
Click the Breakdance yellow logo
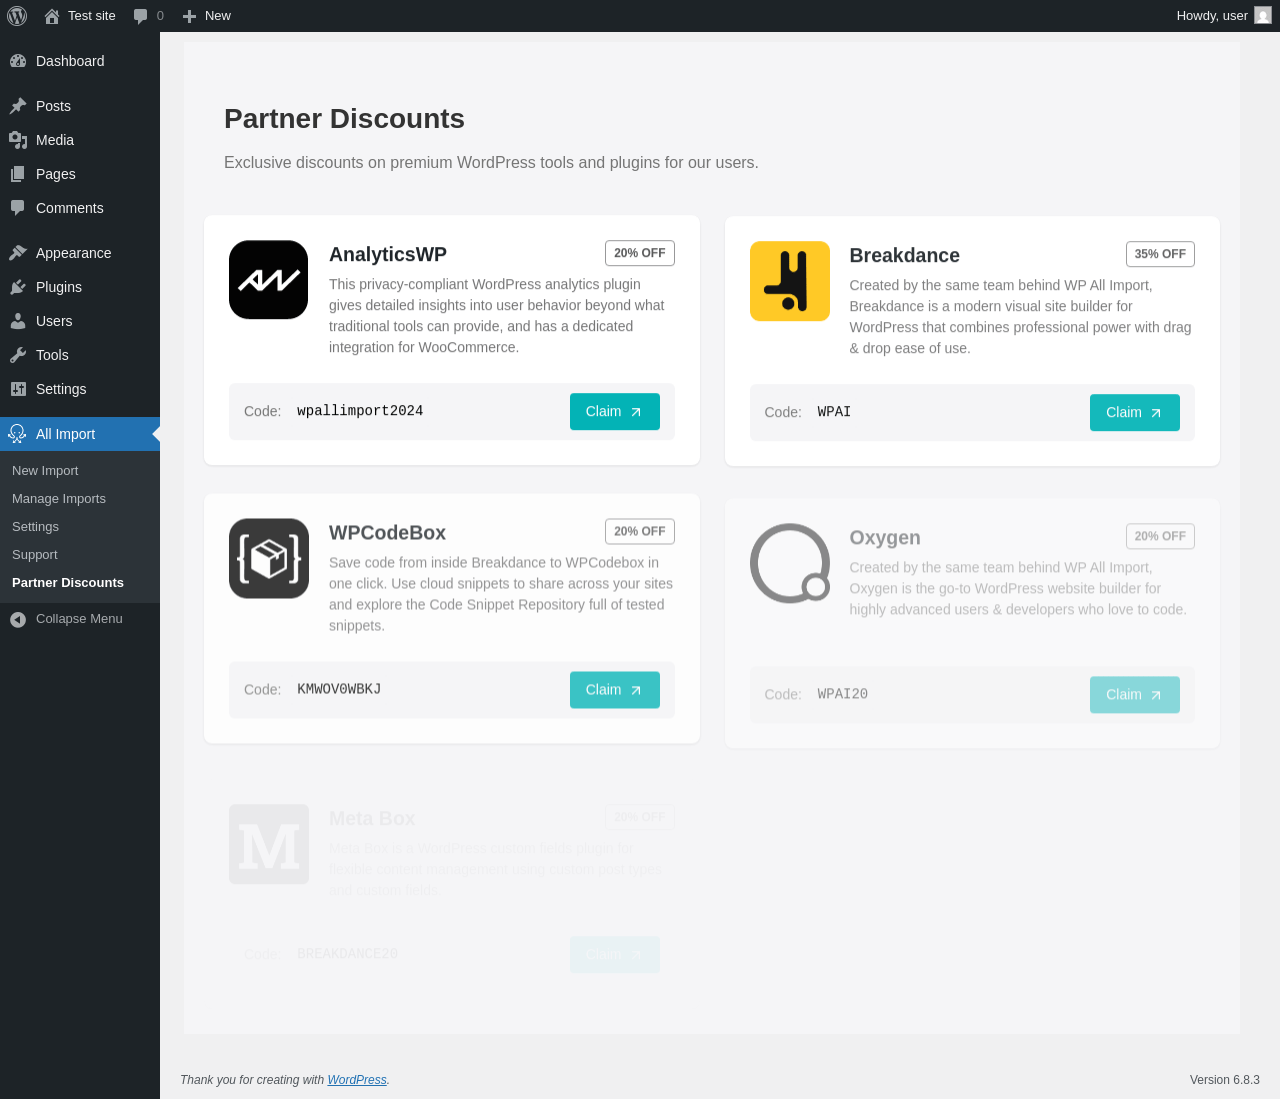coord(790,281)
